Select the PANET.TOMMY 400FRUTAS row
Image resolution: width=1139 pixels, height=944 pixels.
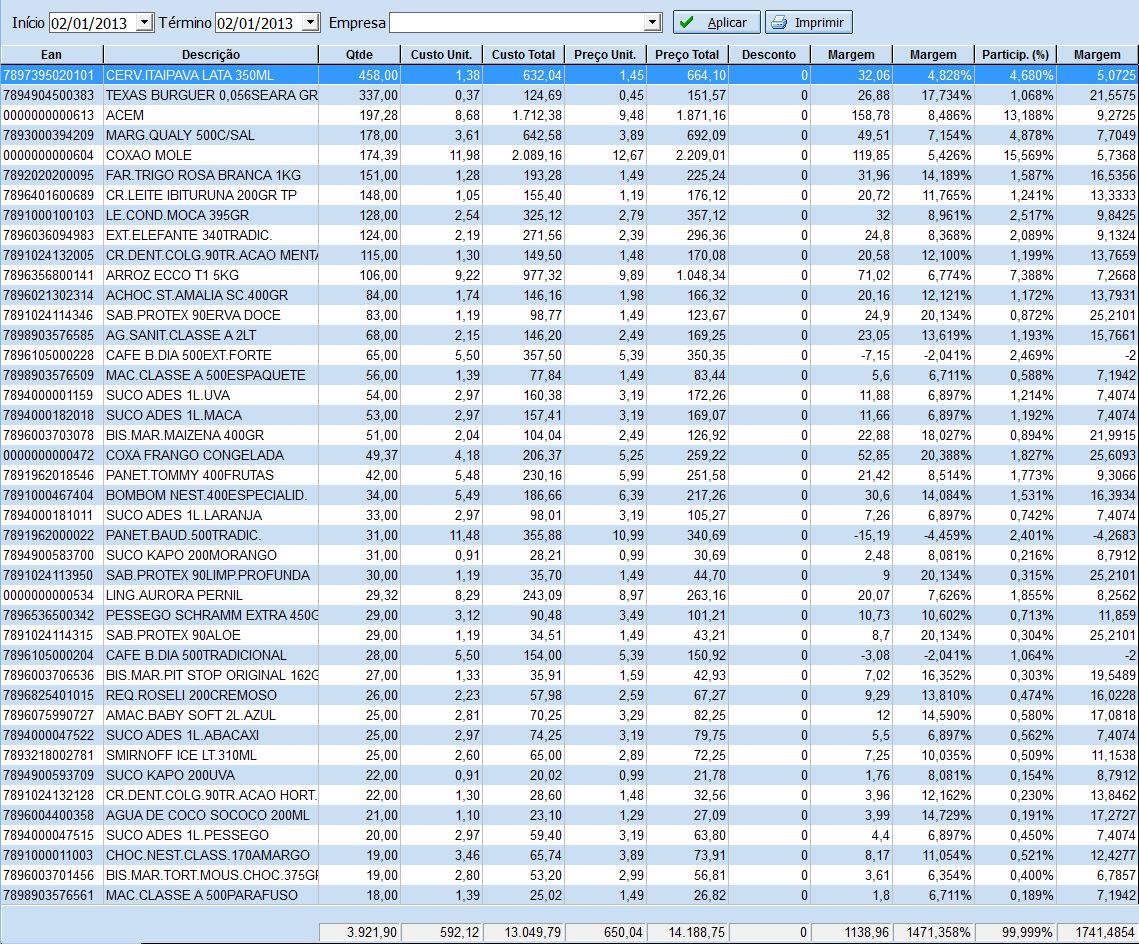570,475
